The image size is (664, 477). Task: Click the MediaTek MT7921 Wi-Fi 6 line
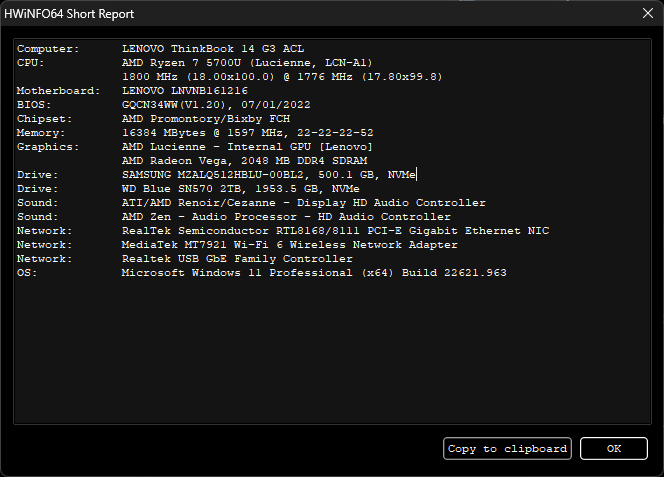(290, 244)
